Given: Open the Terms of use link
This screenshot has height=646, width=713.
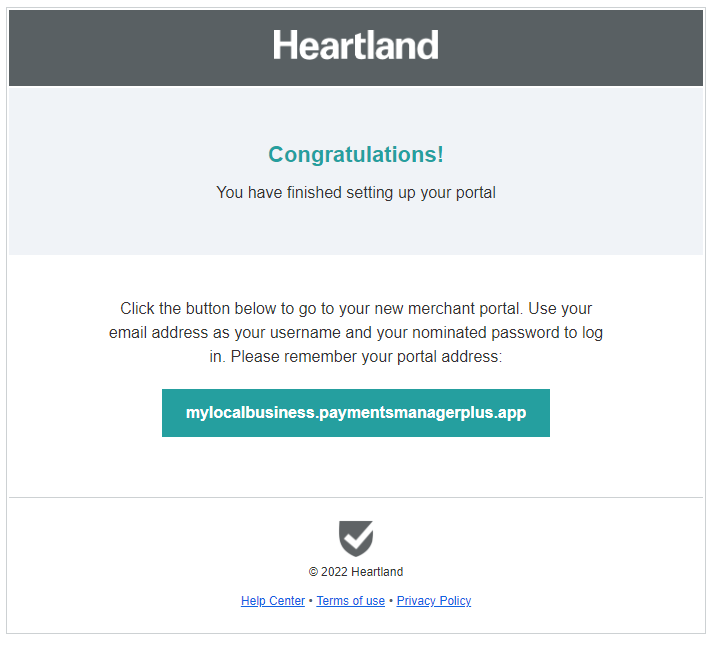Looking at the screenshot, I should tap(350, 601).
